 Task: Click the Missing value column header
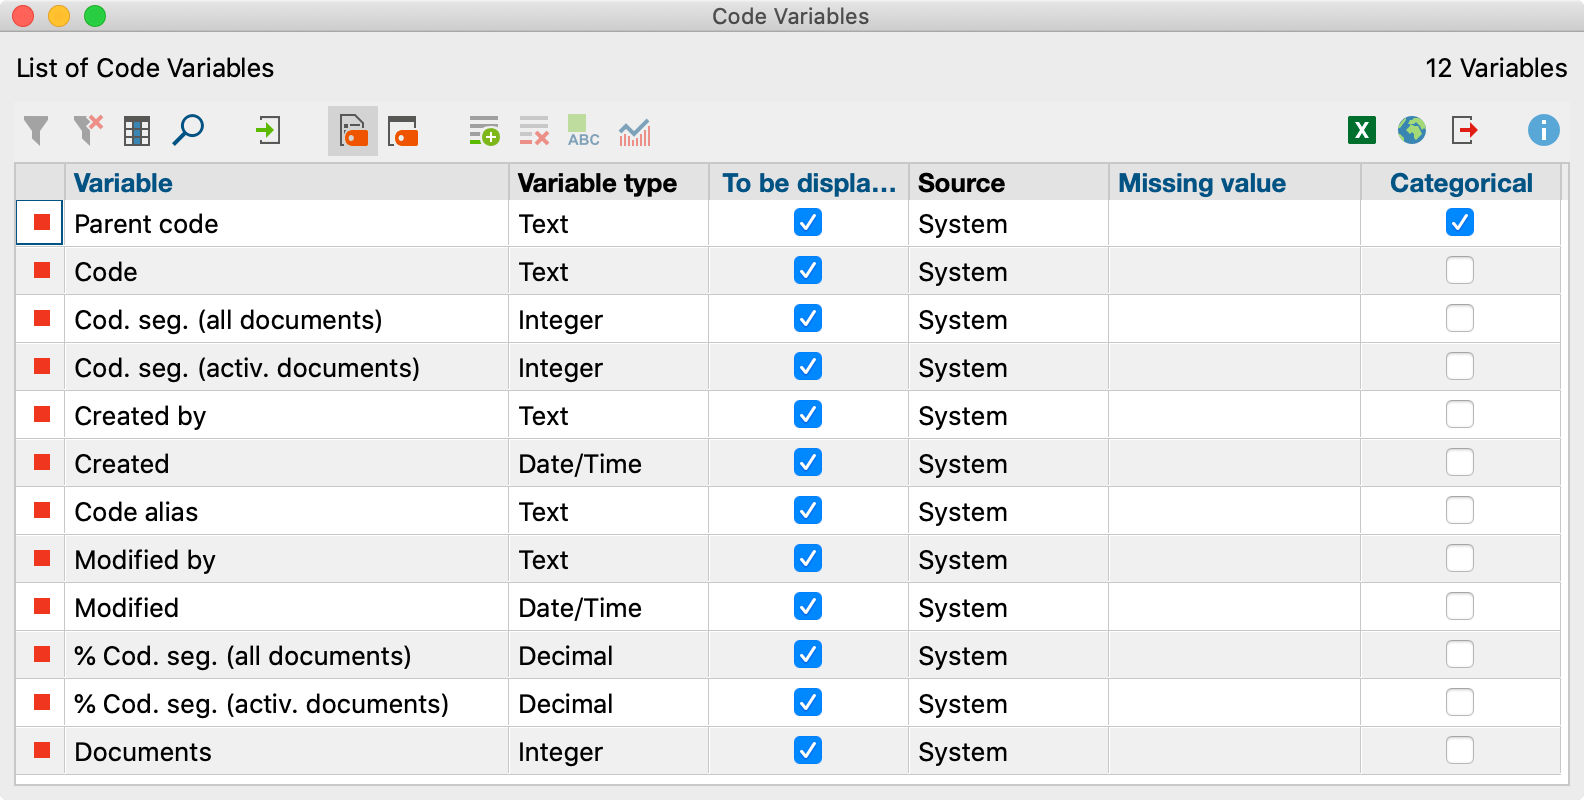click(1201, 183)
